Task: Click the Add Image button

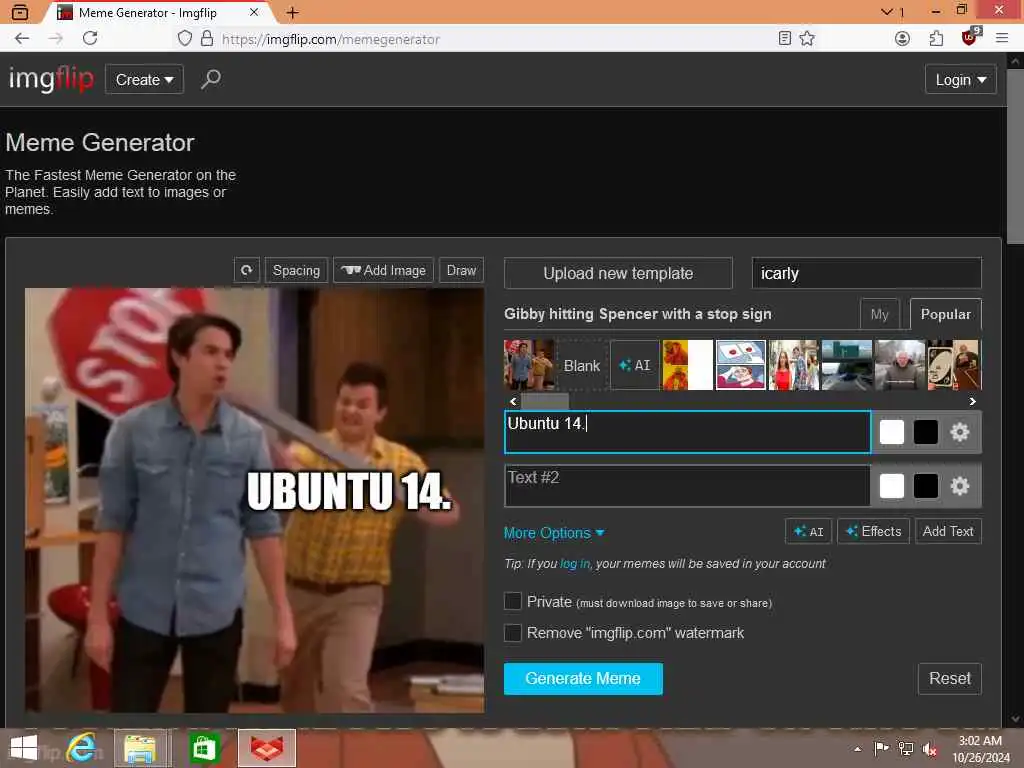Action: tap(383, 270)
